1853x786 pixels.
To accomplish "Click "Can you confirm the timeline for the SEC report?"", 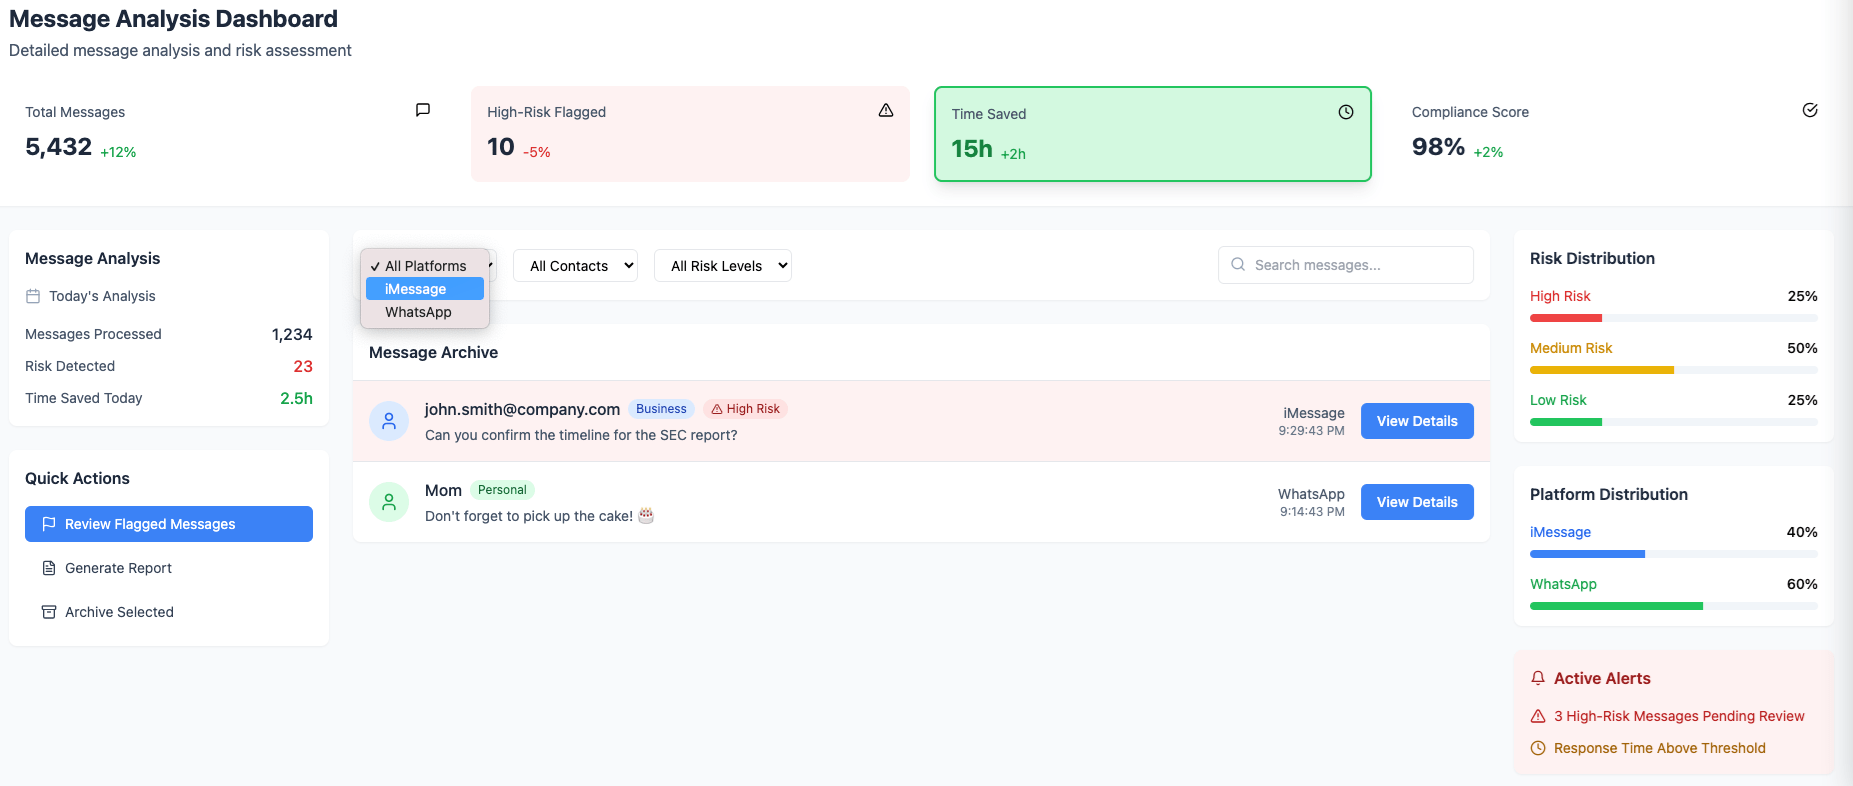I will click(581, 435).
